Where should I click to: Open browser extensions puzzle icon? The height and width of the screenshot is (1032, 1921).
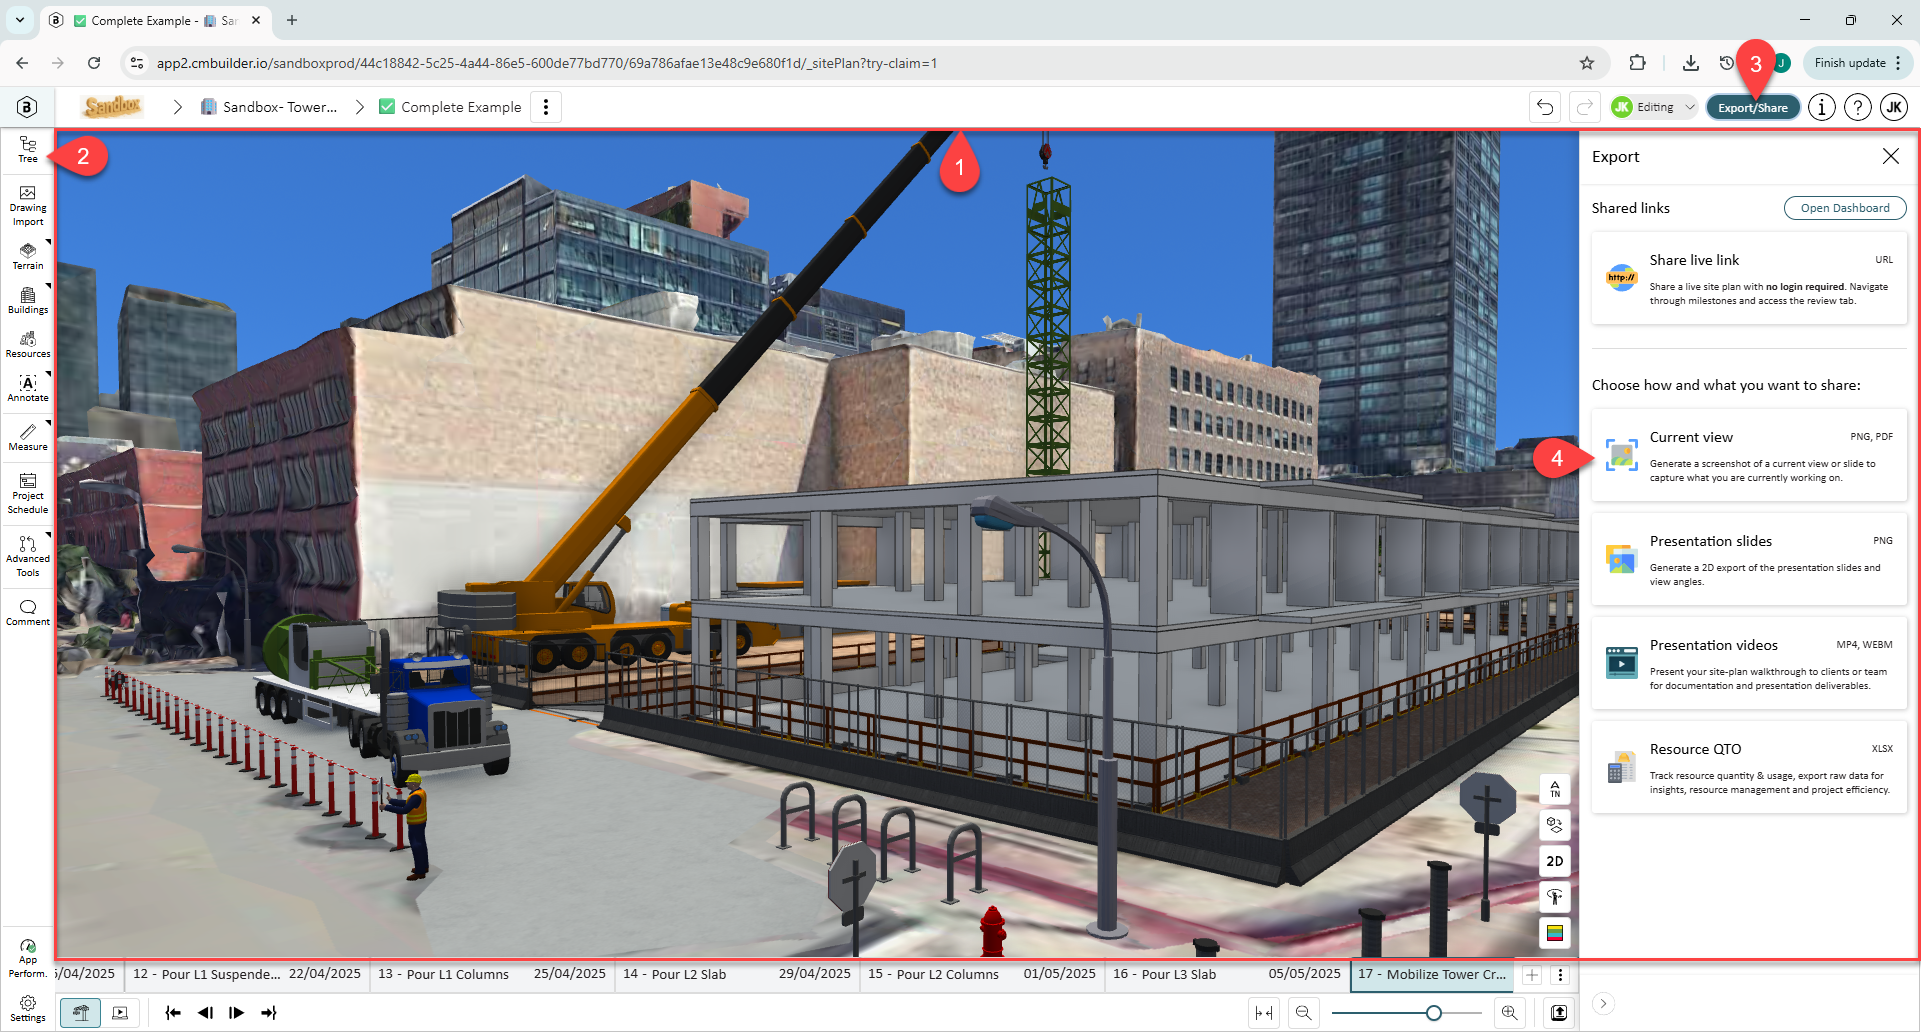point(1637,63)
